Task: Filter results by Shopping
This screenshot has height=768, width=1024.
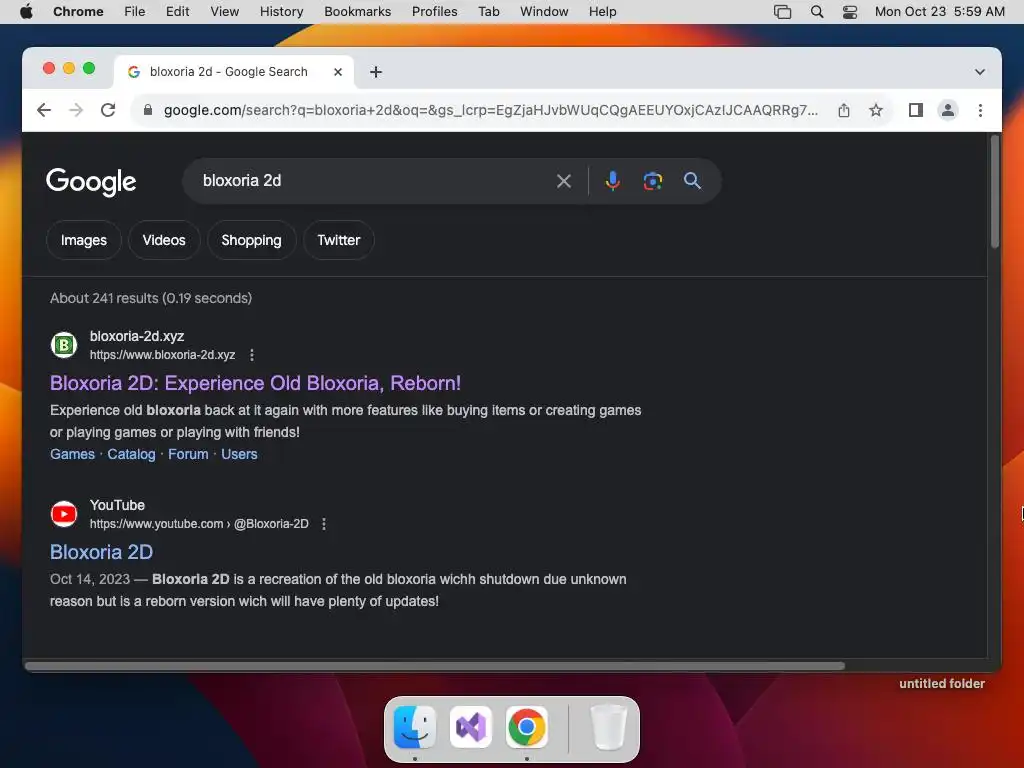Action: point(251,240)
